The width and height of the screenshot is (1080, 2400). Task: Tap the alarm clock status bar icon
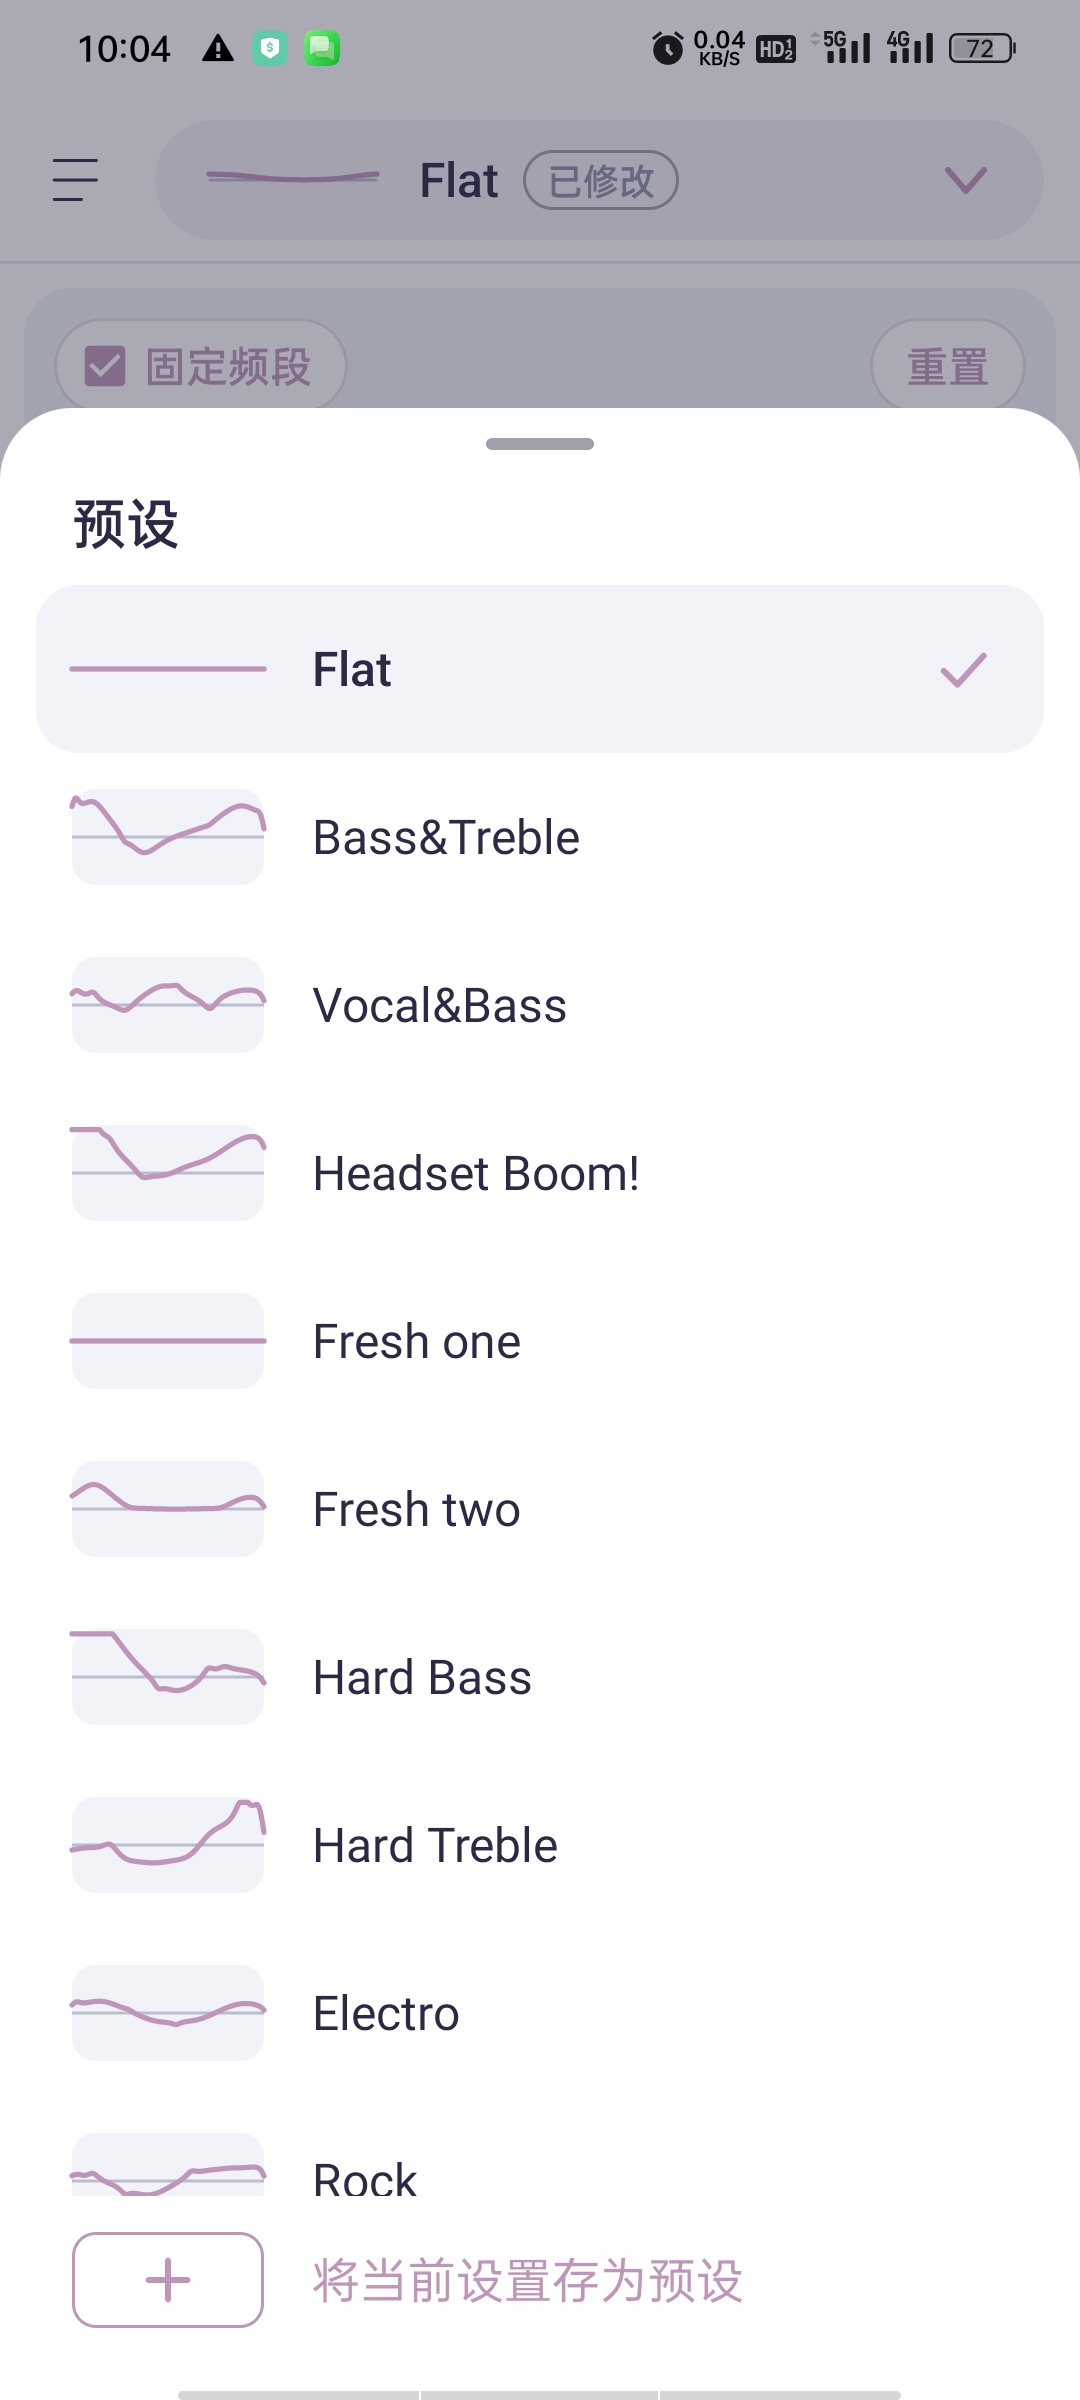667,48
